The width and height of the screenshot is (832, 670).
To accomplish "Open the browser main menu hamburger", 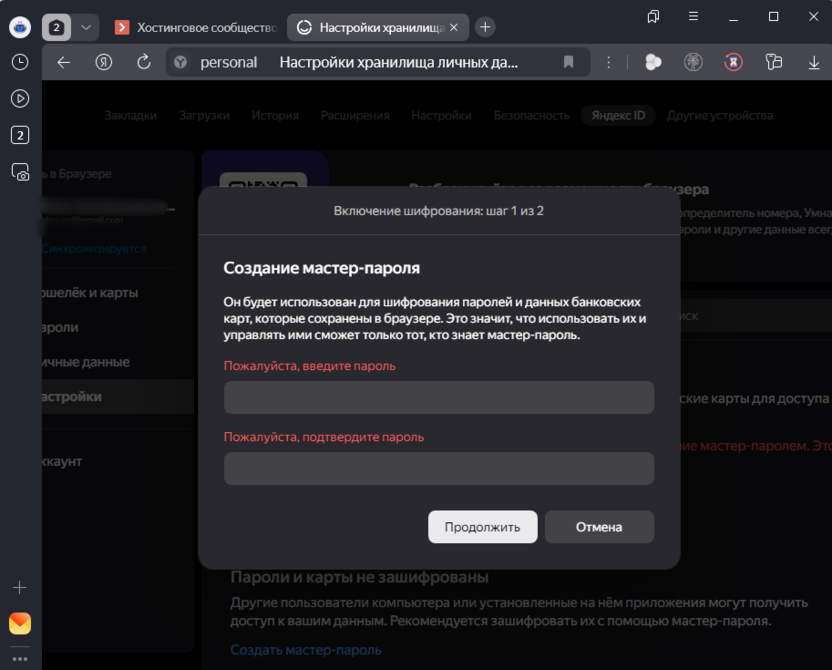I will (x=693, y=16).
